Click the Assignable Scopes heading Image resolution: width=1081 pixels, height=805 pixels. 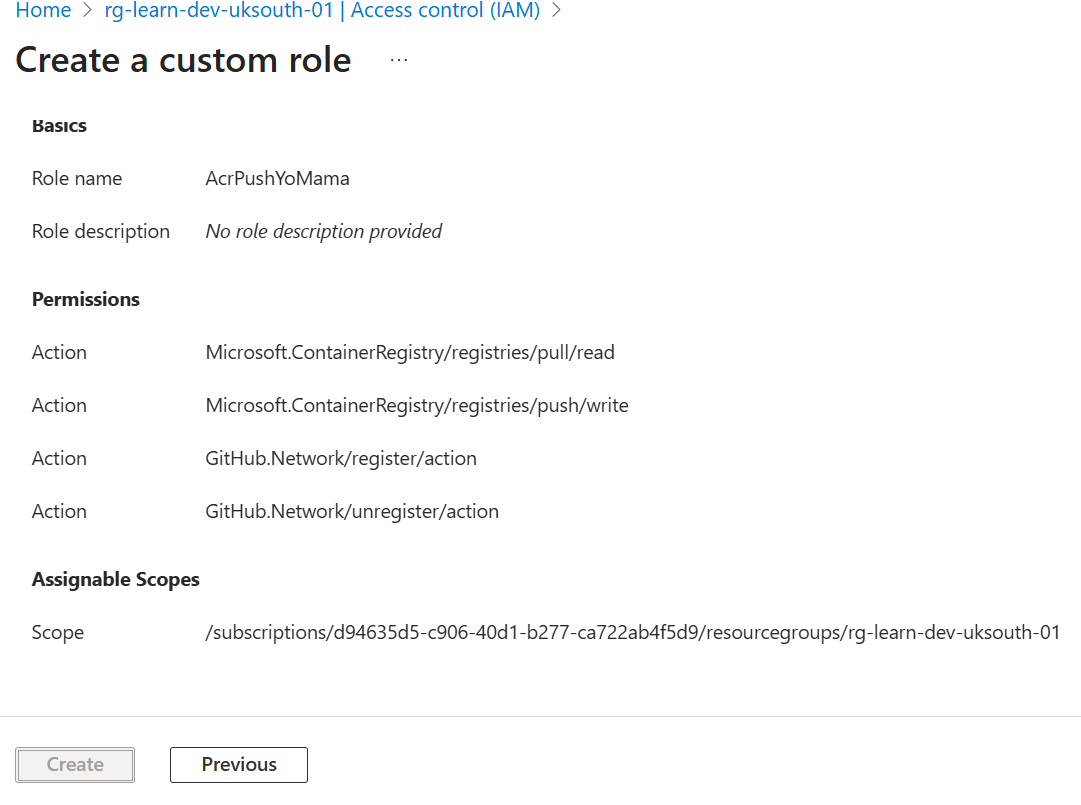116,580
